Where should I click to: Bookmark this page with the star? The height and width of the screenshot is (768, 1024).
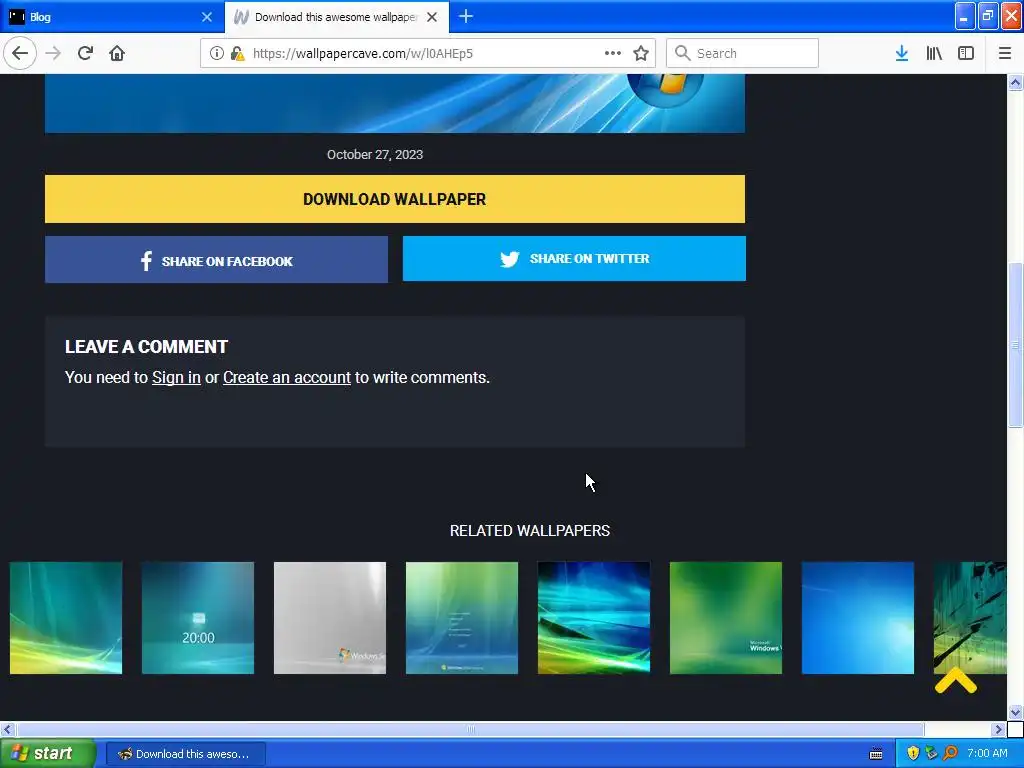pos(641,53)
